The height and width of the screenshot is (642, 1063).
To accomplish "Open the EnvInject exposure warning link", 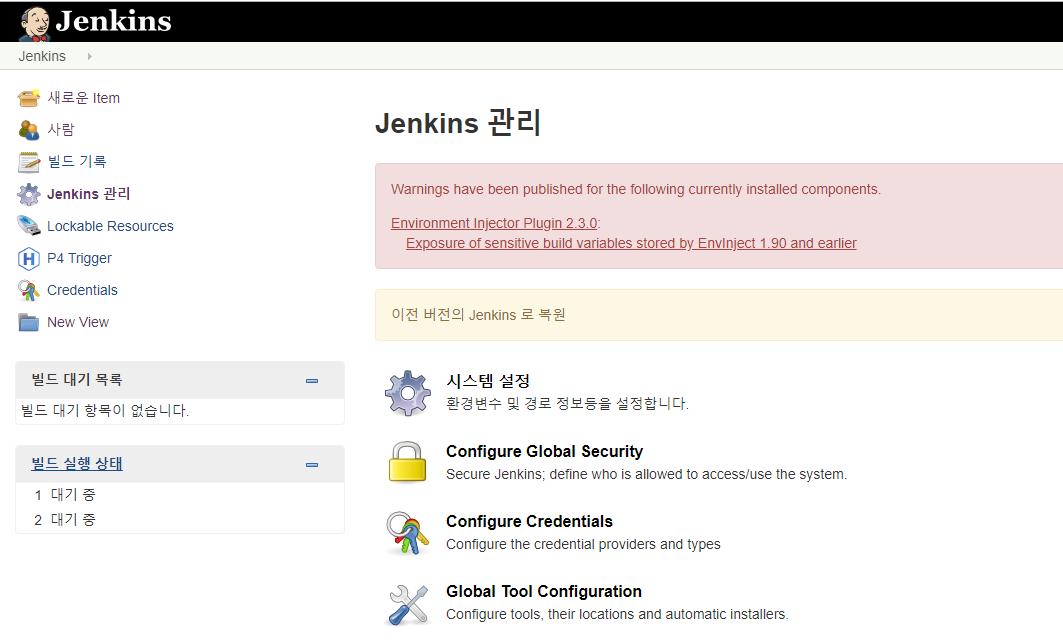I will [x=631, y=243].
